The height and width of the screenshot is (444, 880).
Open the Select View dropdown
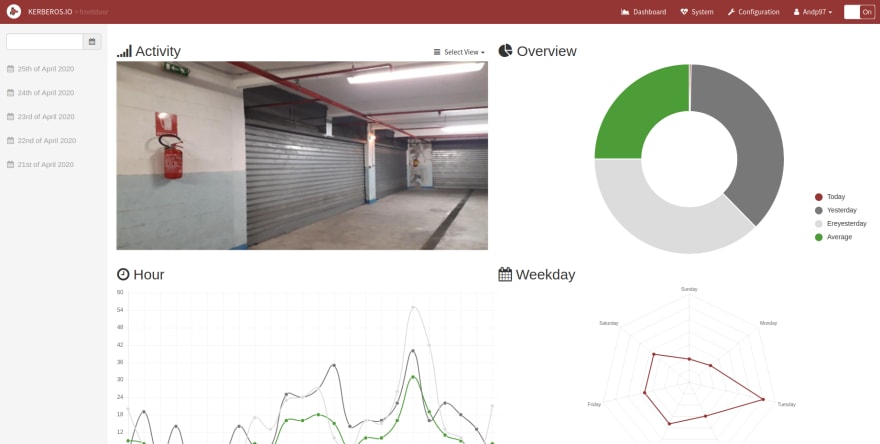point(459,52)
